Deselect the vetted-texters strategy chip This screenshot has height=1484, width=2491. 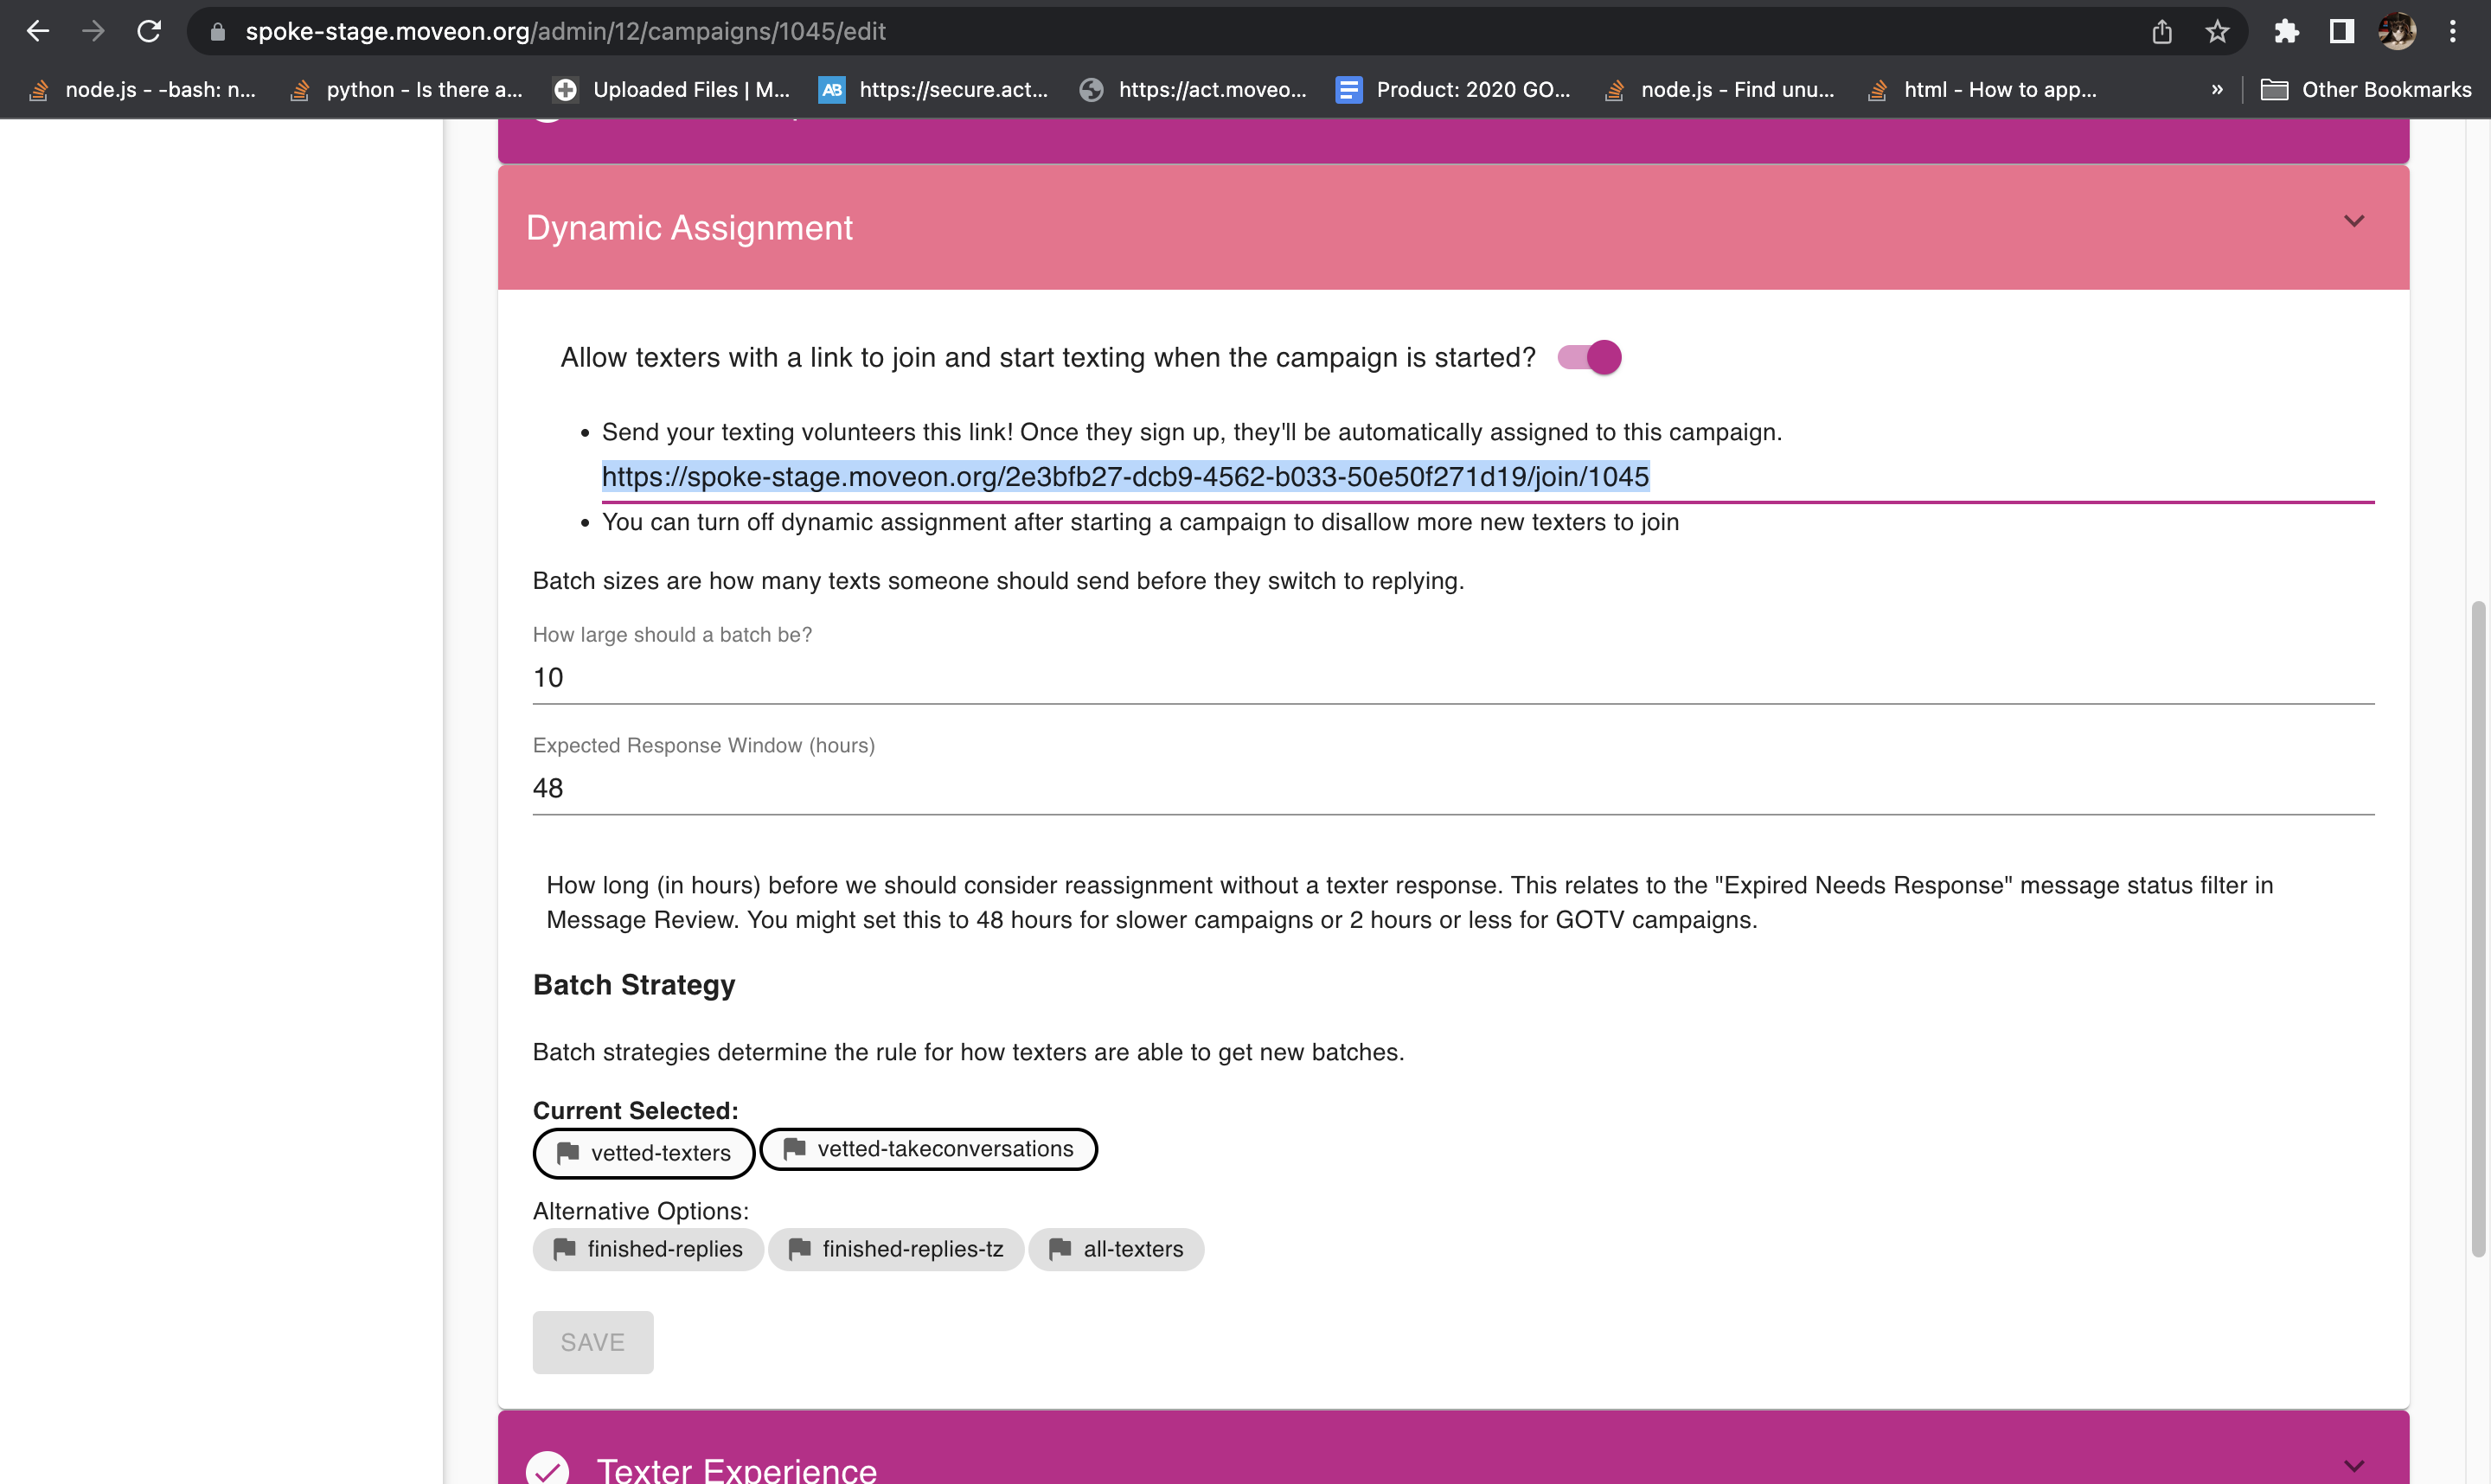coord(643,1153)
